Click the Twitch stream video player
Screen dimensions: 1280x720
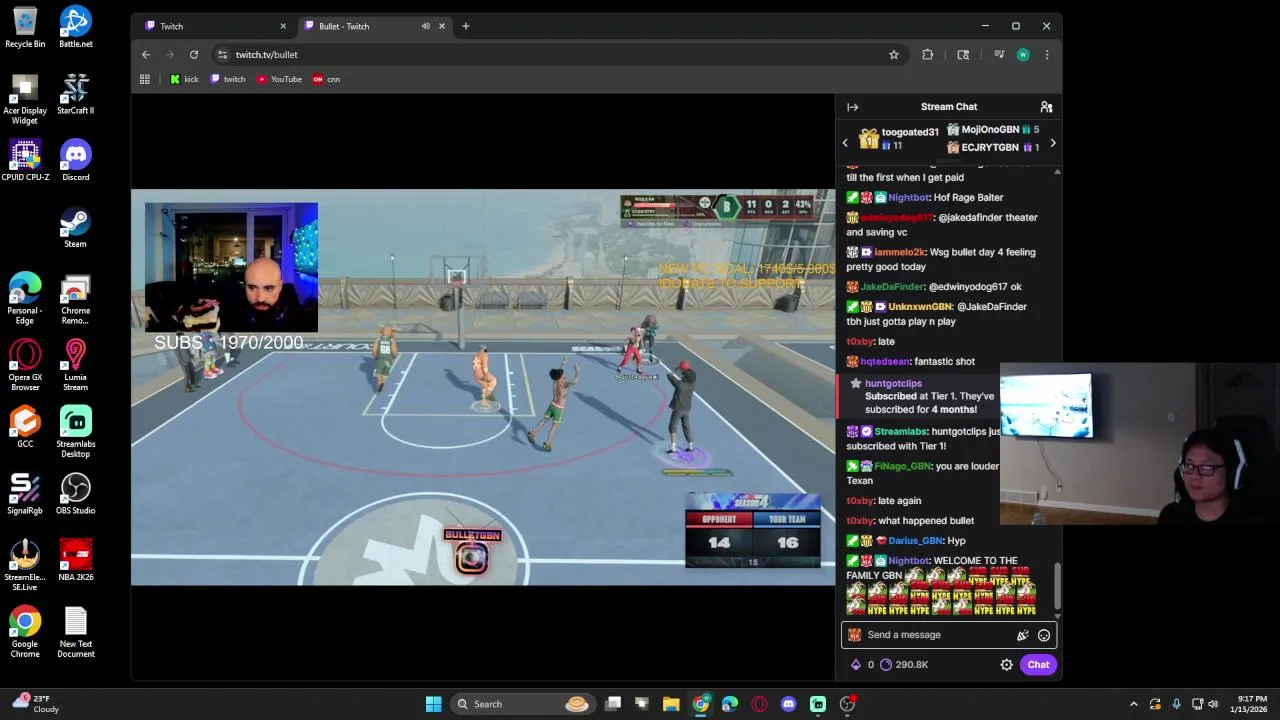pos(483,387)
